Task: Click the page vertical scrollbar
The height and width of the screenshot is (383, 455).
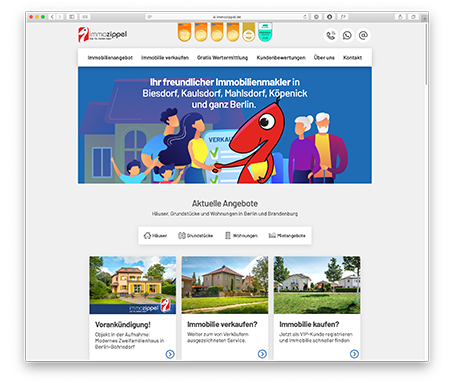Action: coord(426,53)
